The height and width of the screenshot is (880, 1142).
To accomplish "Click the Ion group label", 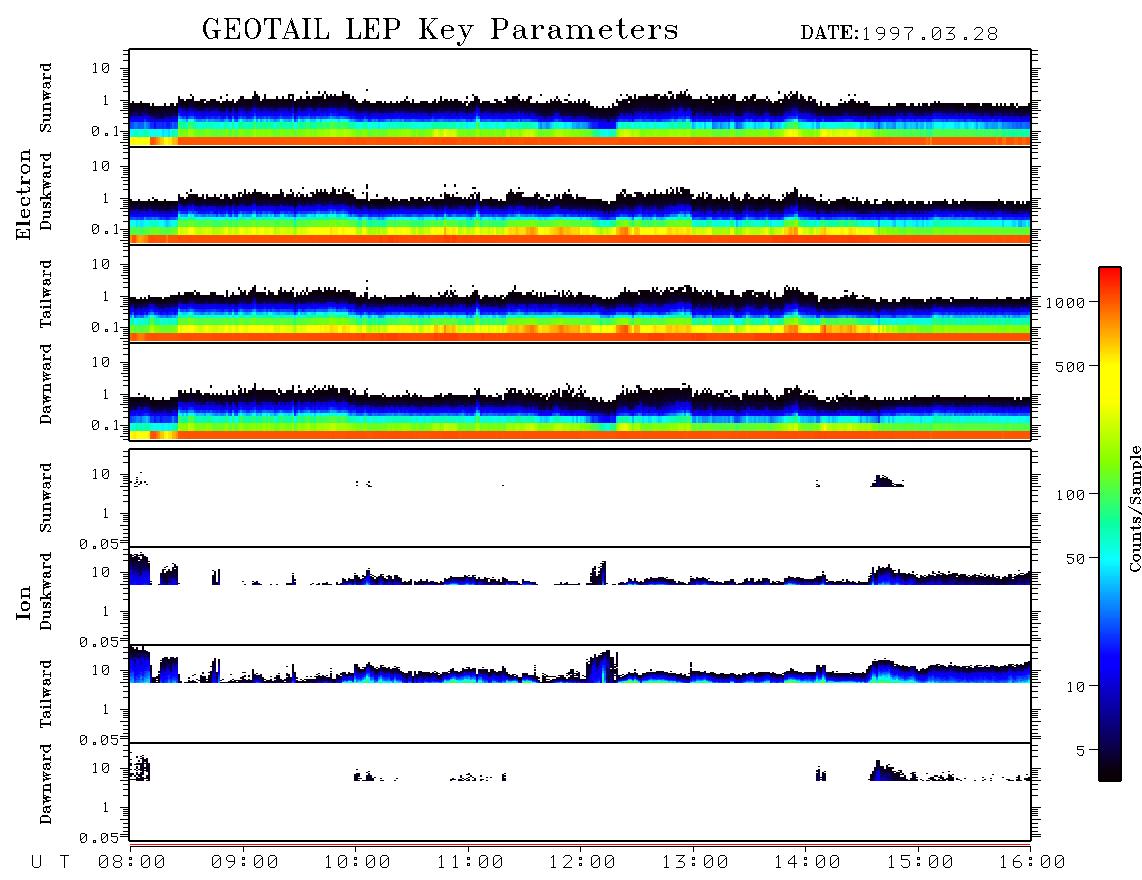I will [x=23, y=602].
